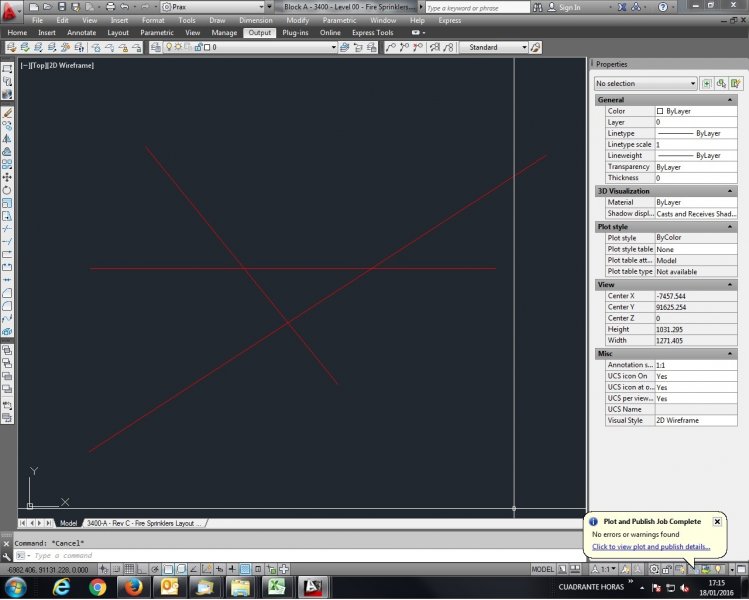Click the Bring to Front draw order icon
This screenshot has height=600, width=749.
click(7, 350)
